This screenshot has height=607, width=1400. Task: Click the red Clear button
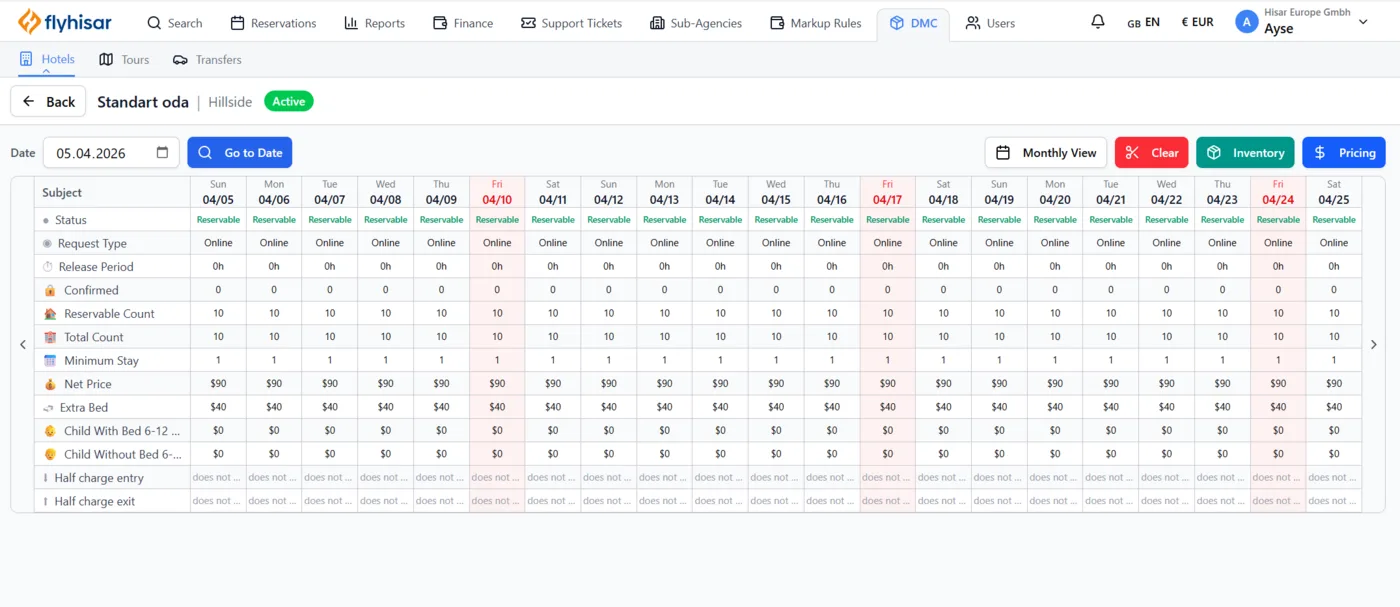coord(1152,153)
